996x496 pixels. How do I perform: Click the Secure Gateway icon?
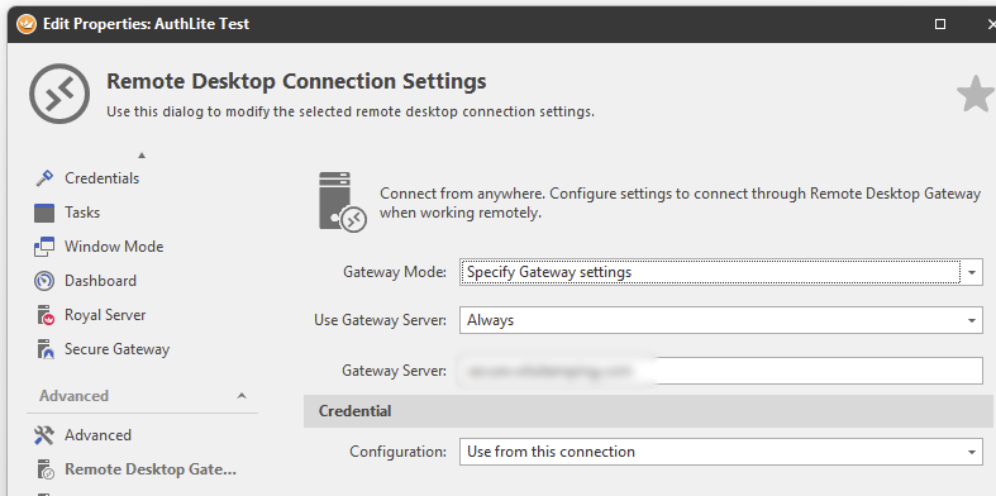(44, 349)
